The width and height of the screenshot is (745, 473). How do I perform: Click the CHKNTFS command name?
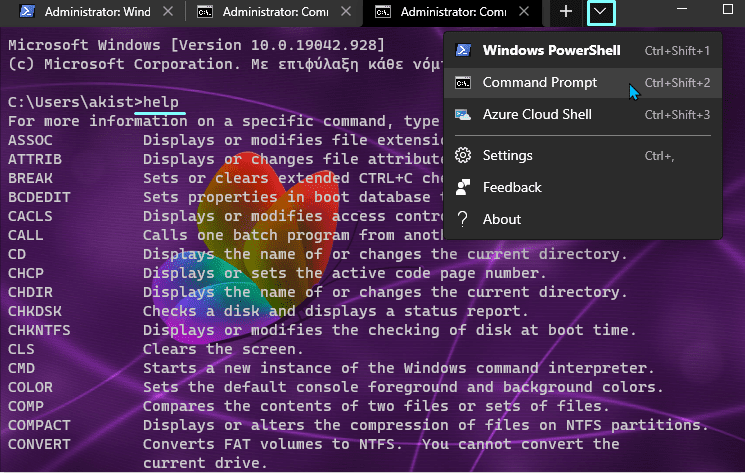click(x=39, y=330)
